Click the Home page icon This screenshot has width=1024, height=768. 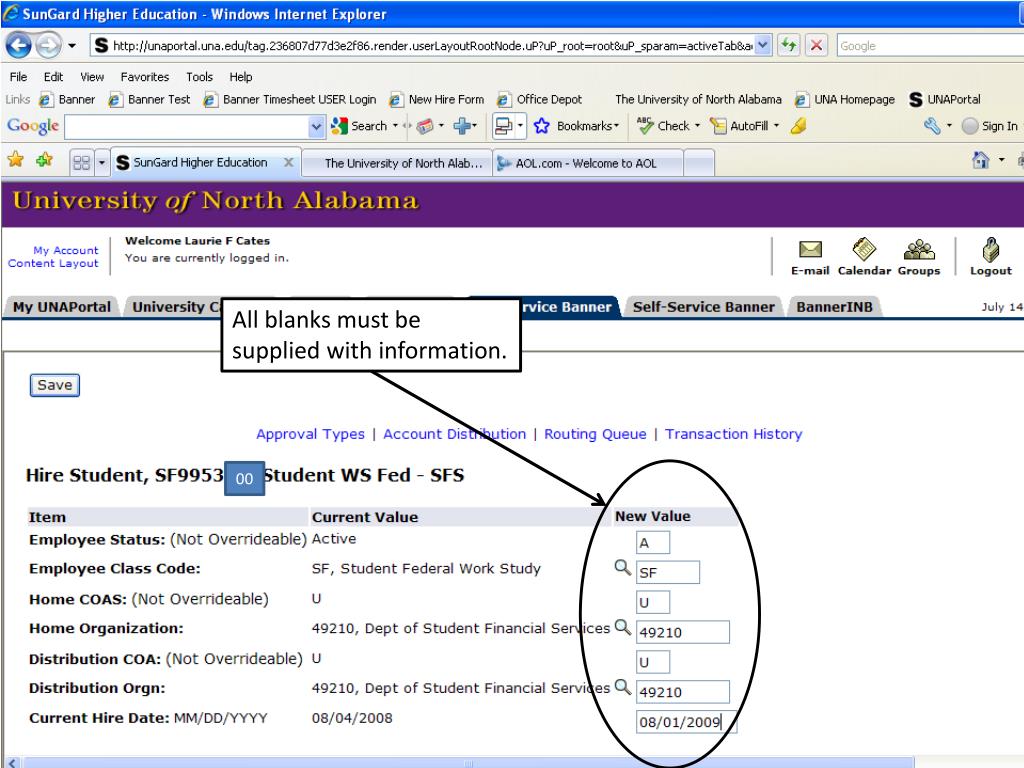[x=981, y=160]
